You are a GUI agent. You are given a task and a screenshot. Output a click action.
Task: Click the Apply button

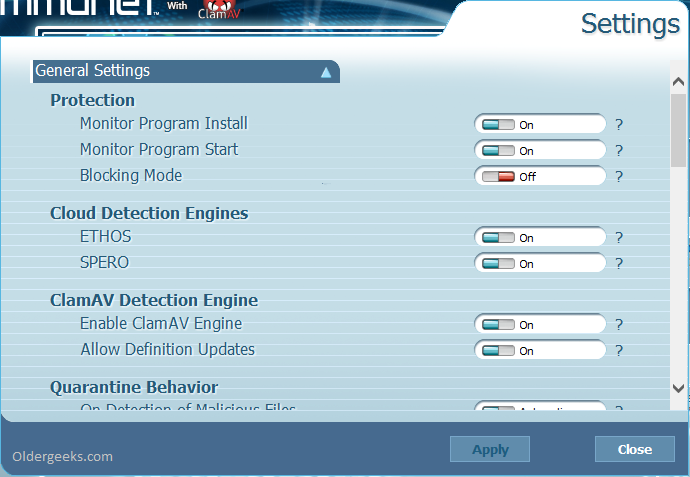[x=490, y=449]
